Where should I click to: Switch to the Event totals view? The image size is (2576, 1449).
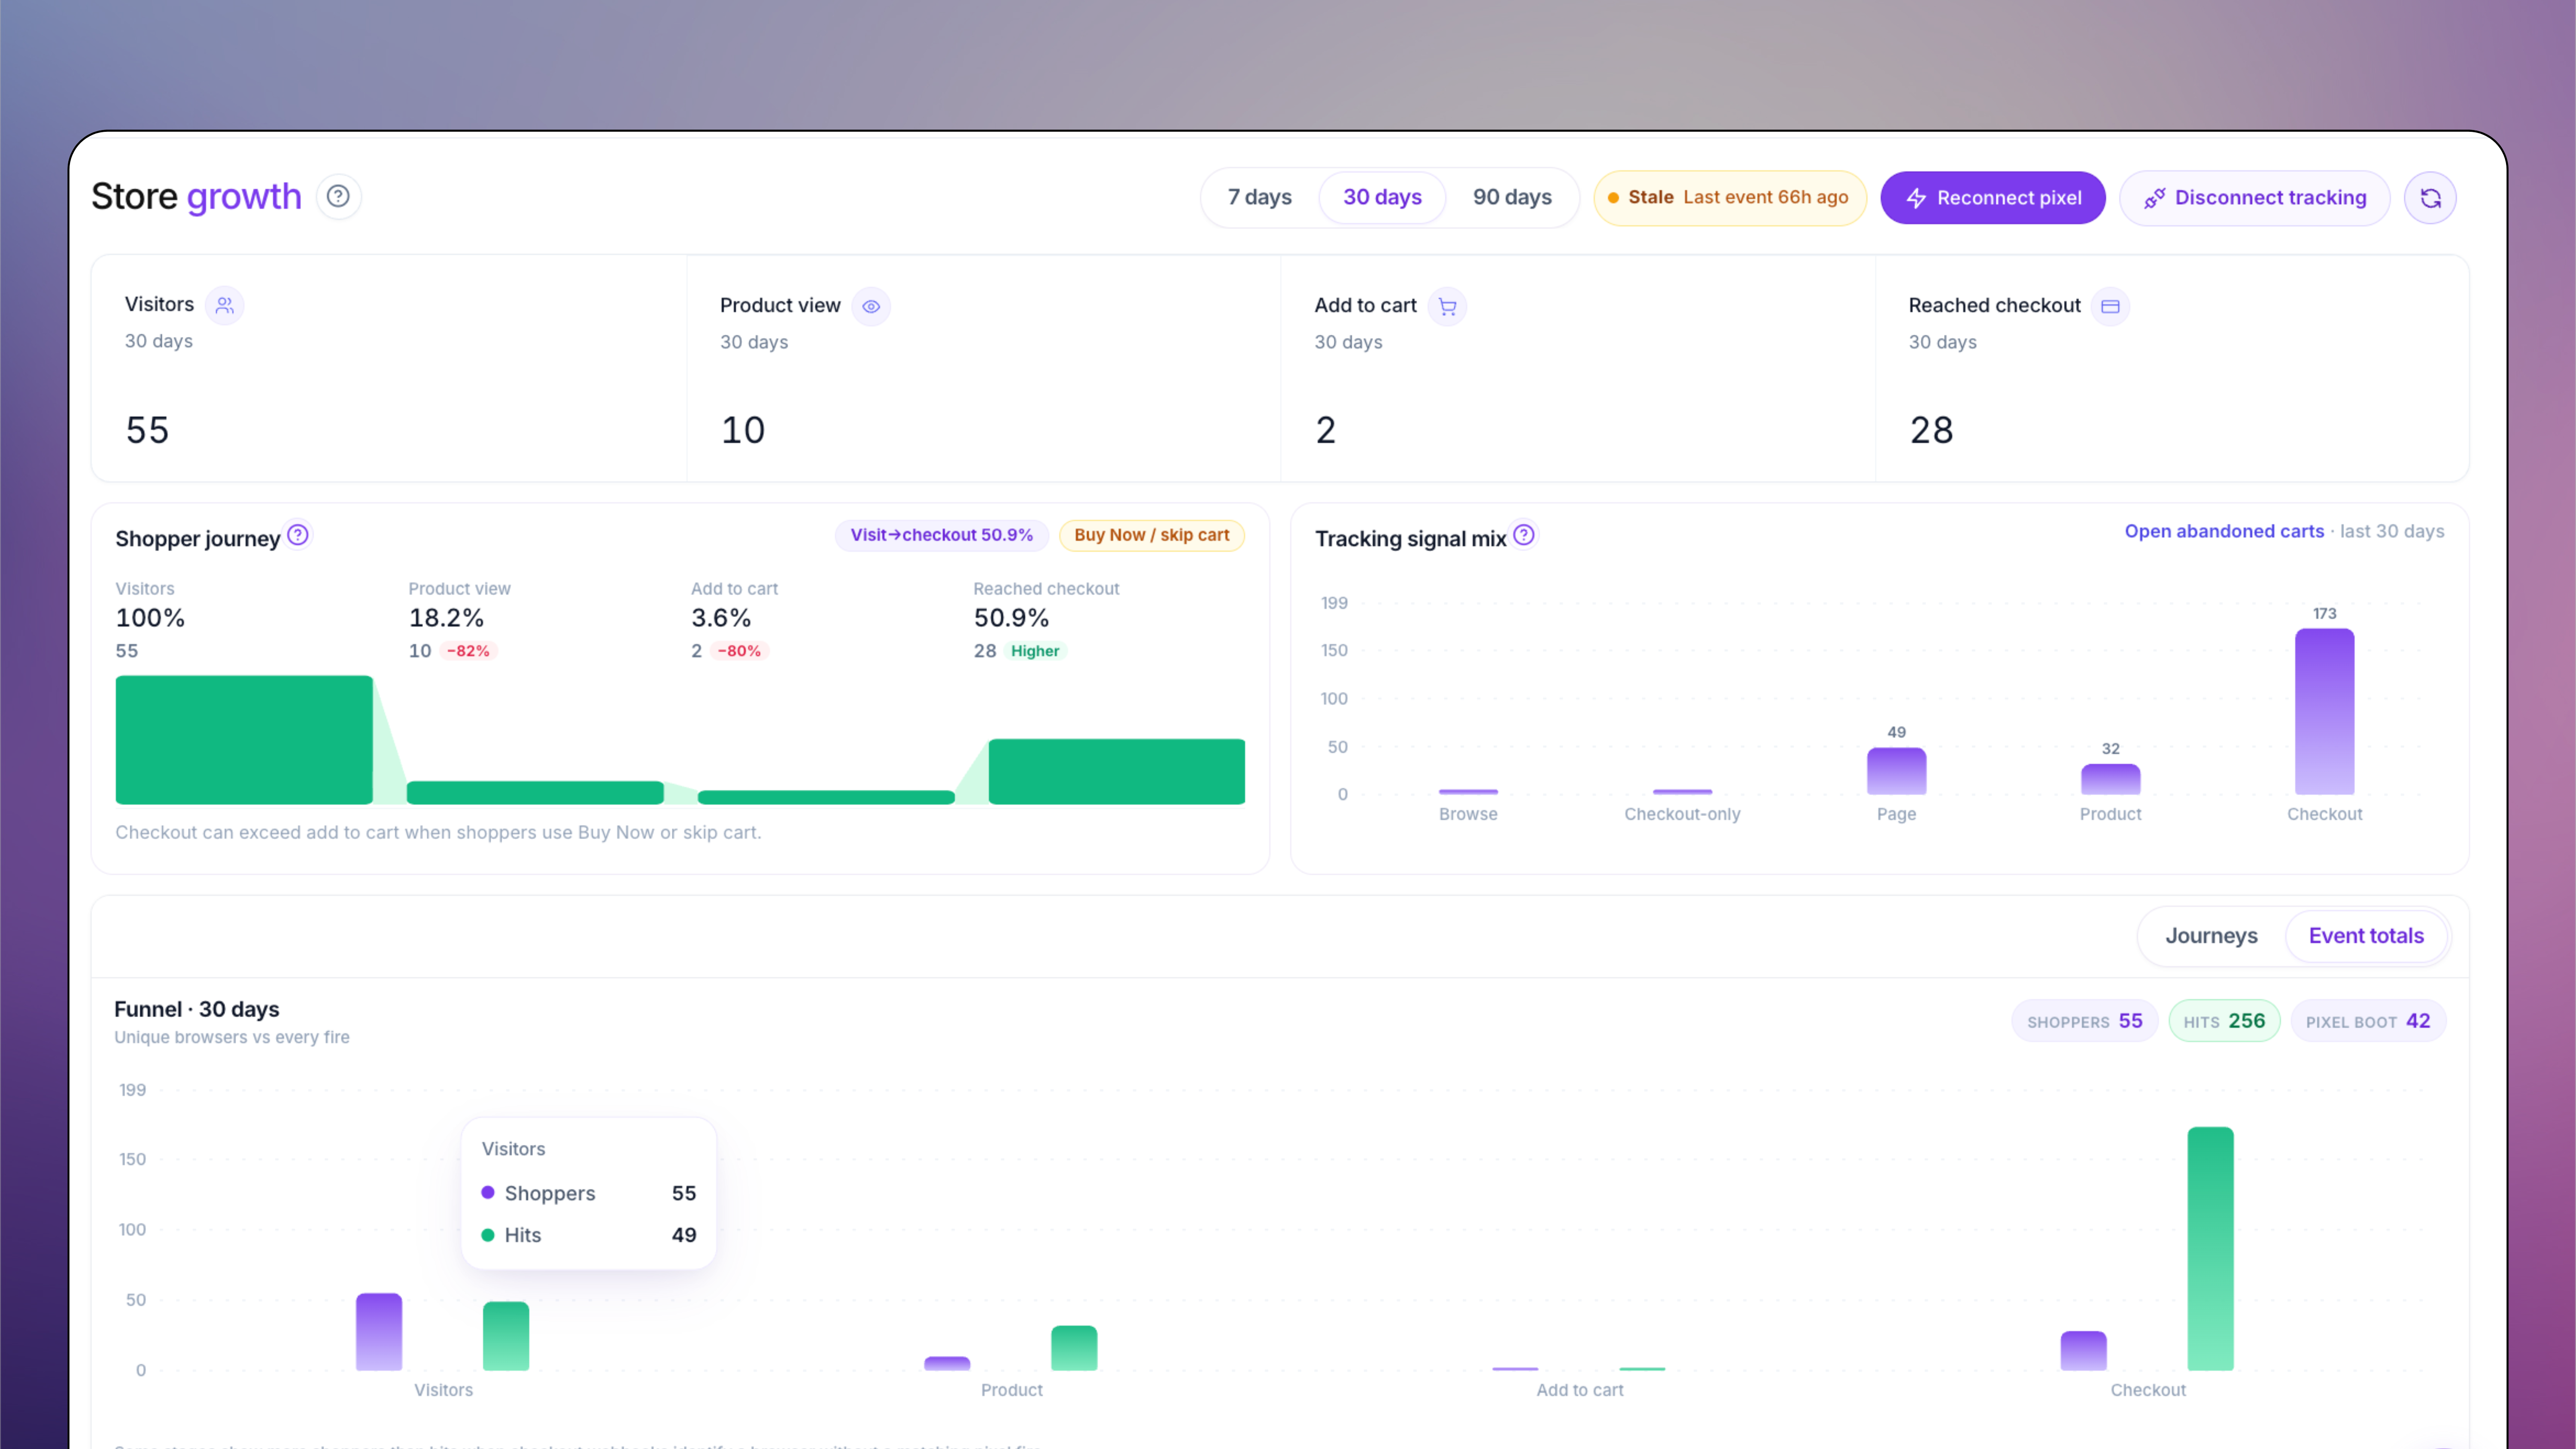click(x=2366, y=936)
